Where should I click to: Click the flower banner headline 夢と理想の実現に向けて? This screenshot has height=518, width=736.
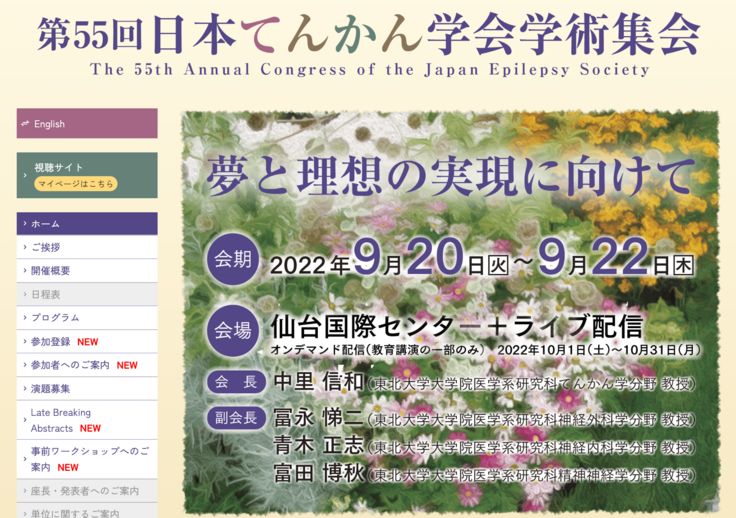pyautogui.click(x=449, y=177)
